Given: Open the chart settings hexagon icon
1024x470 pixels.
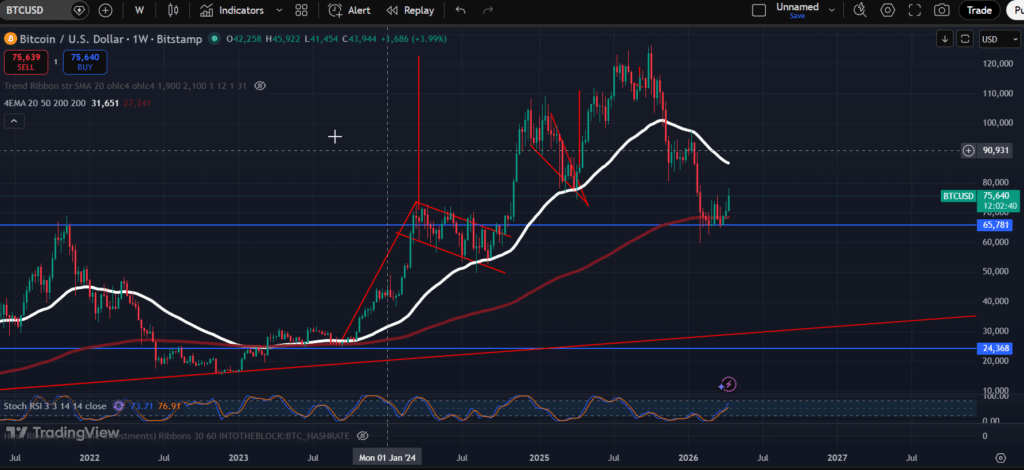Looking at the screenshot, I should 887,10.
